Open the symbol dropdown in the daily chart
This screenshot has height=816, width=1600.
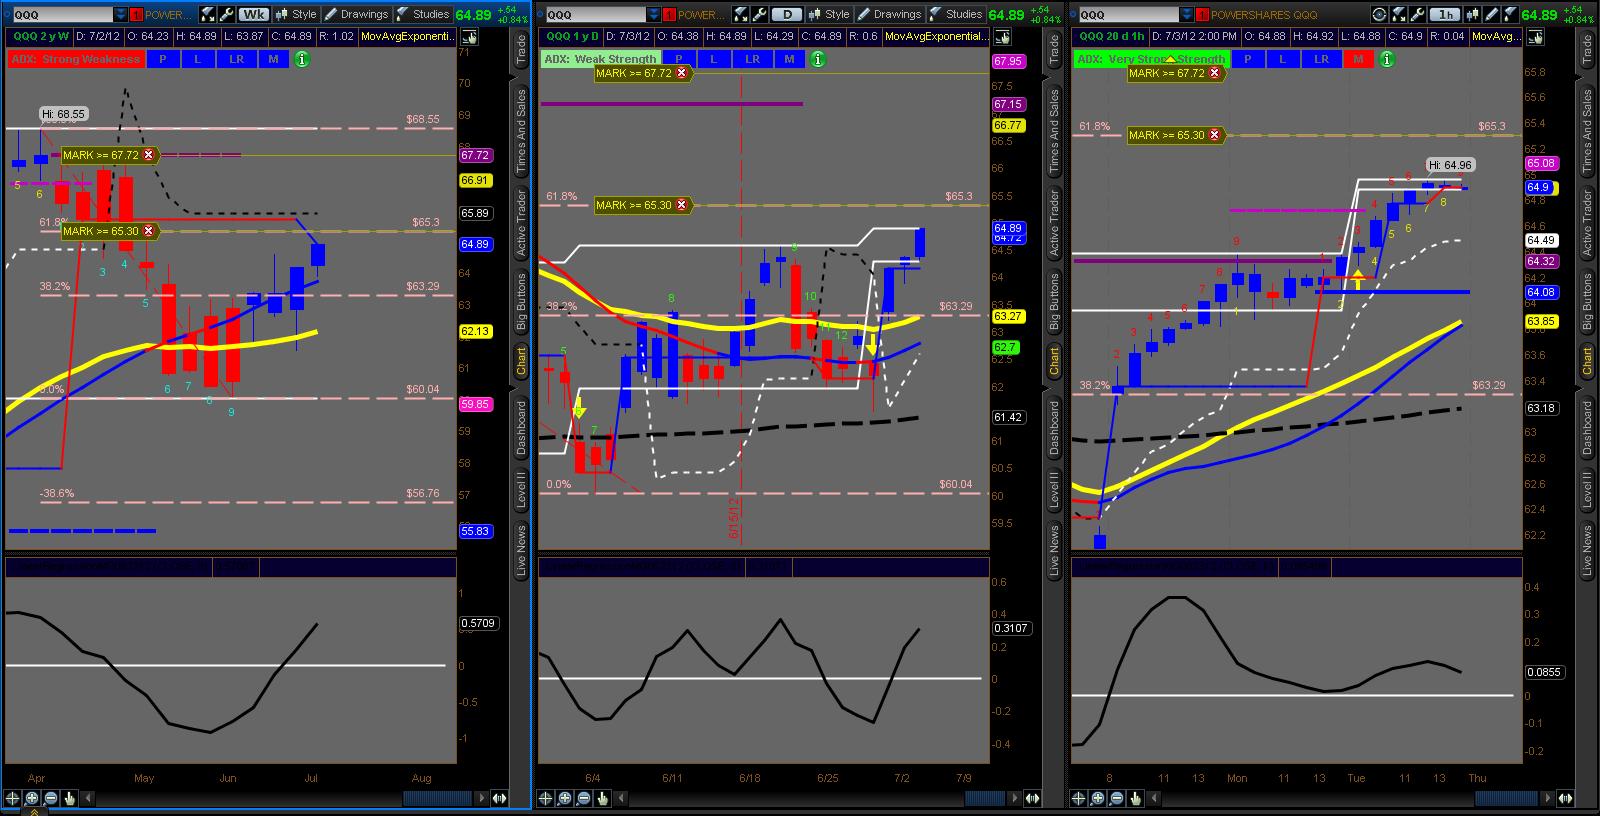(x=654, y=15)
